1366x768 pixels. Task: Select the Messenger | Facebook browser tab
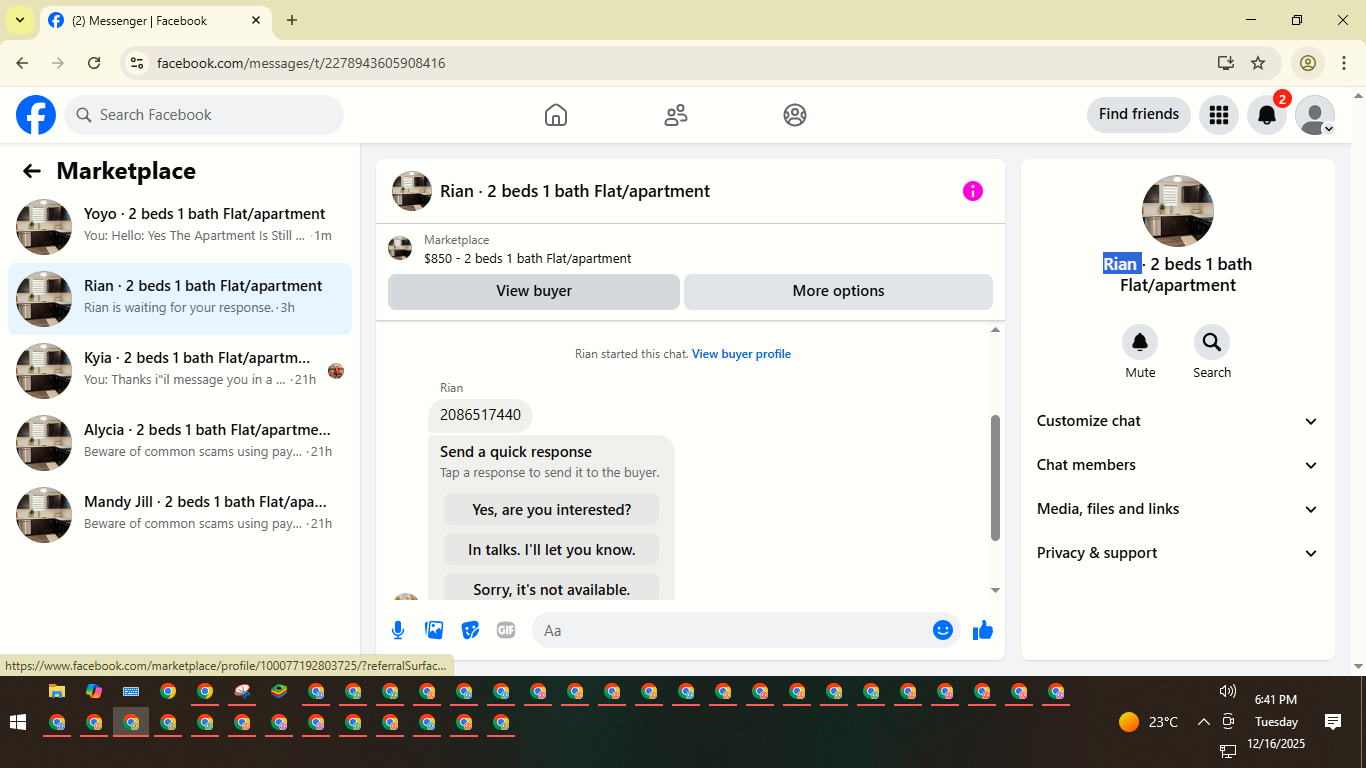[x=156, y=21]
